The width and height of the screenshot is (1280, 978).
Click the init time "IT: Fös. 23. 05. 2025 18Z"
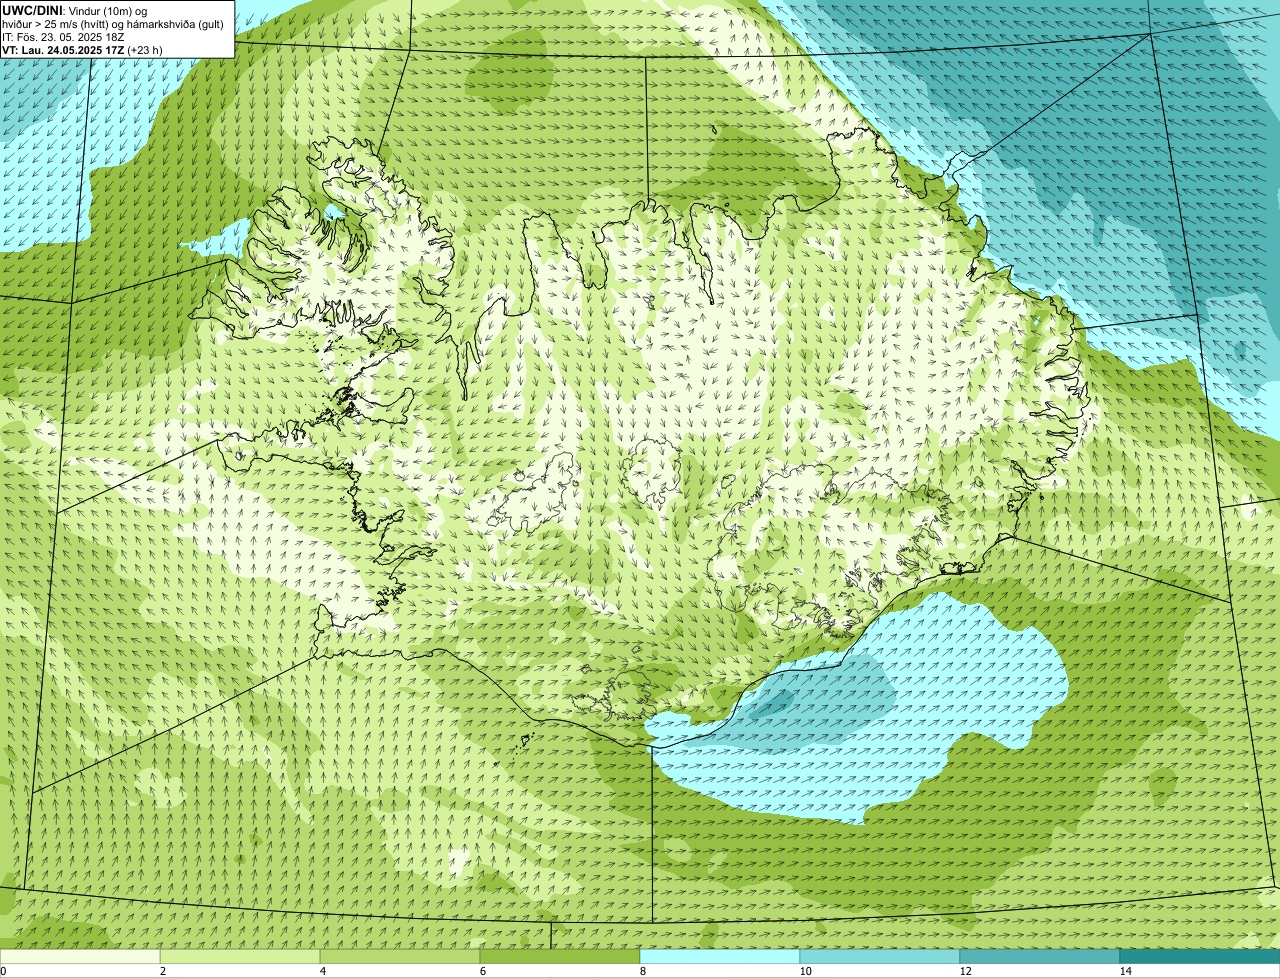coord(64,37)
